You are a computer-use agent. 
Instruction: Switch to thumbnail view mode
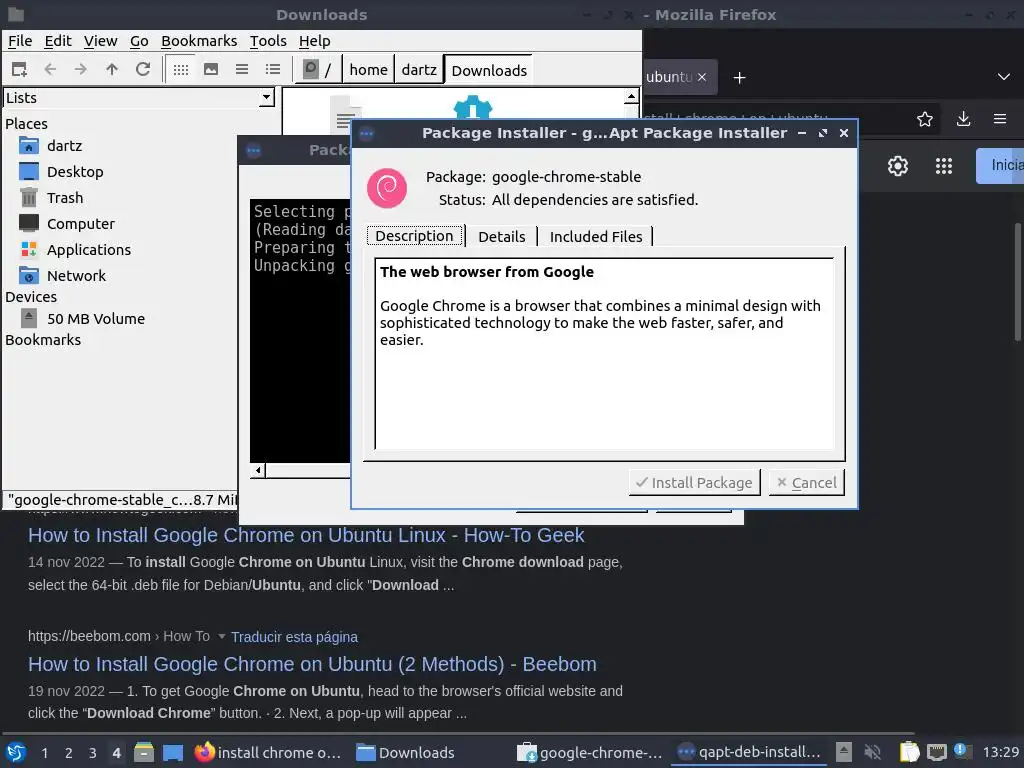click(x=211, y=69)
